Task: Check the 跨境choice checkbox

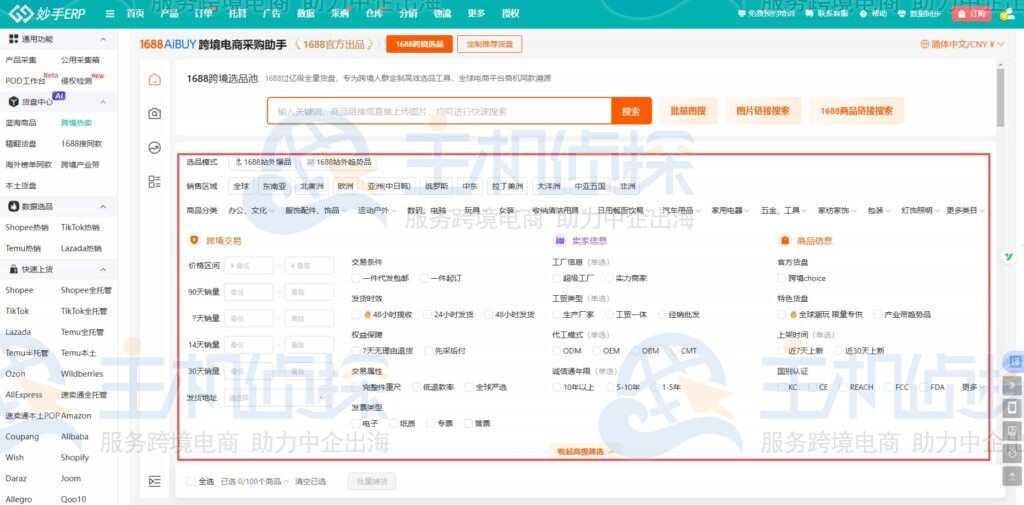Action: (782, 278)
